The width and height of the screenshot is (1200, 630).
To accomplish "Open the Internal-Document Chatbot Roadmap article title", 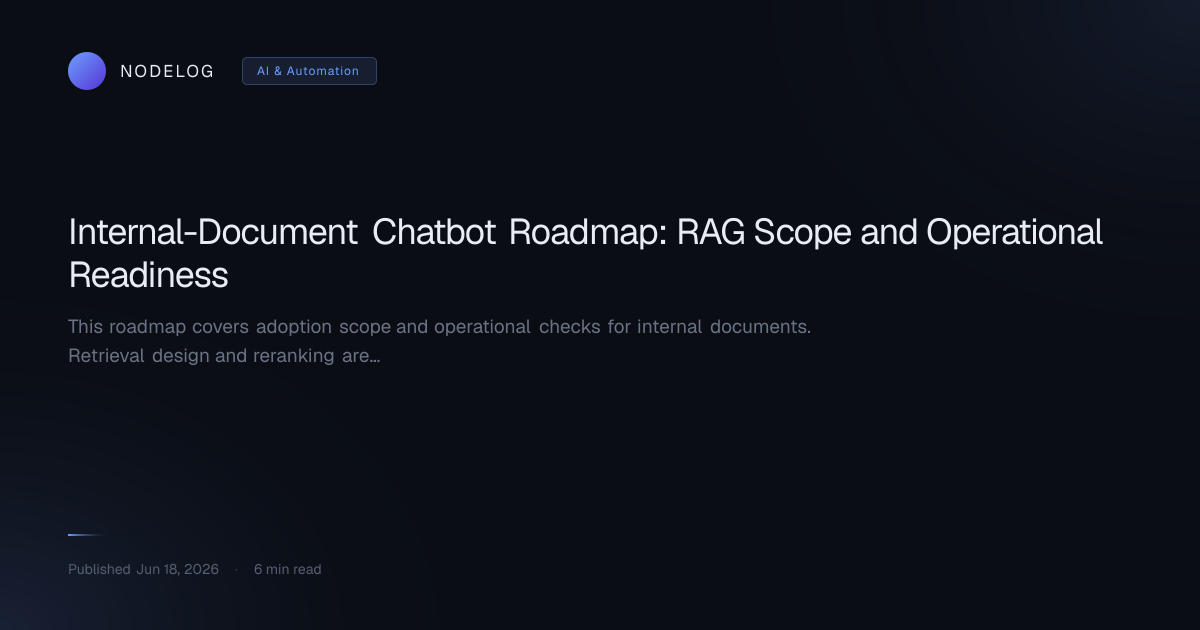I will (x=585, y=253).
